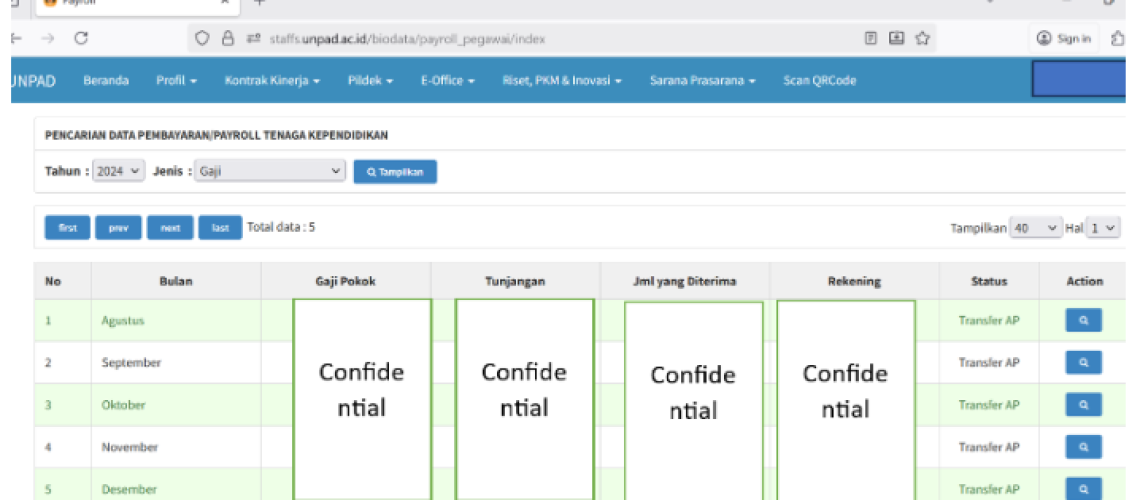Reload the page with the refresh icon
The image size is (1140, 500).
tap(81, 39)
